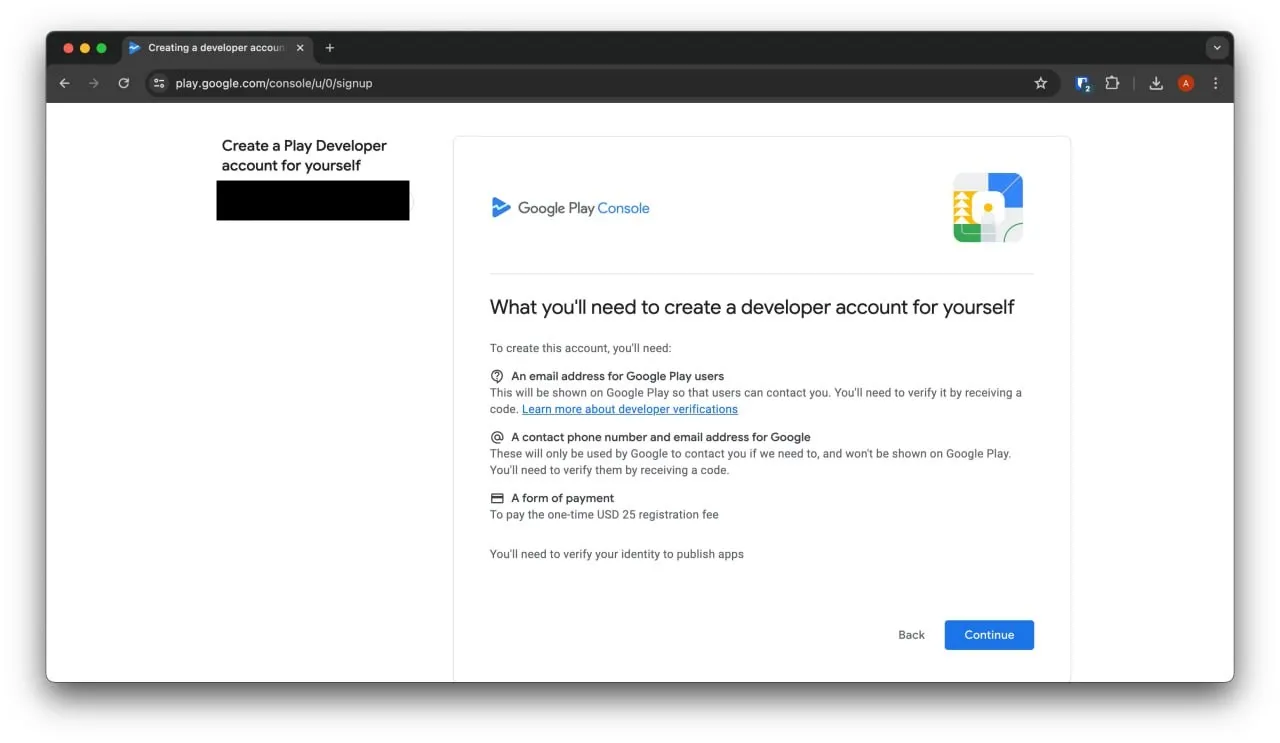Open the password manager extension icon
The height and width of the screenshot is (743, 1280).
point(1083,84)
